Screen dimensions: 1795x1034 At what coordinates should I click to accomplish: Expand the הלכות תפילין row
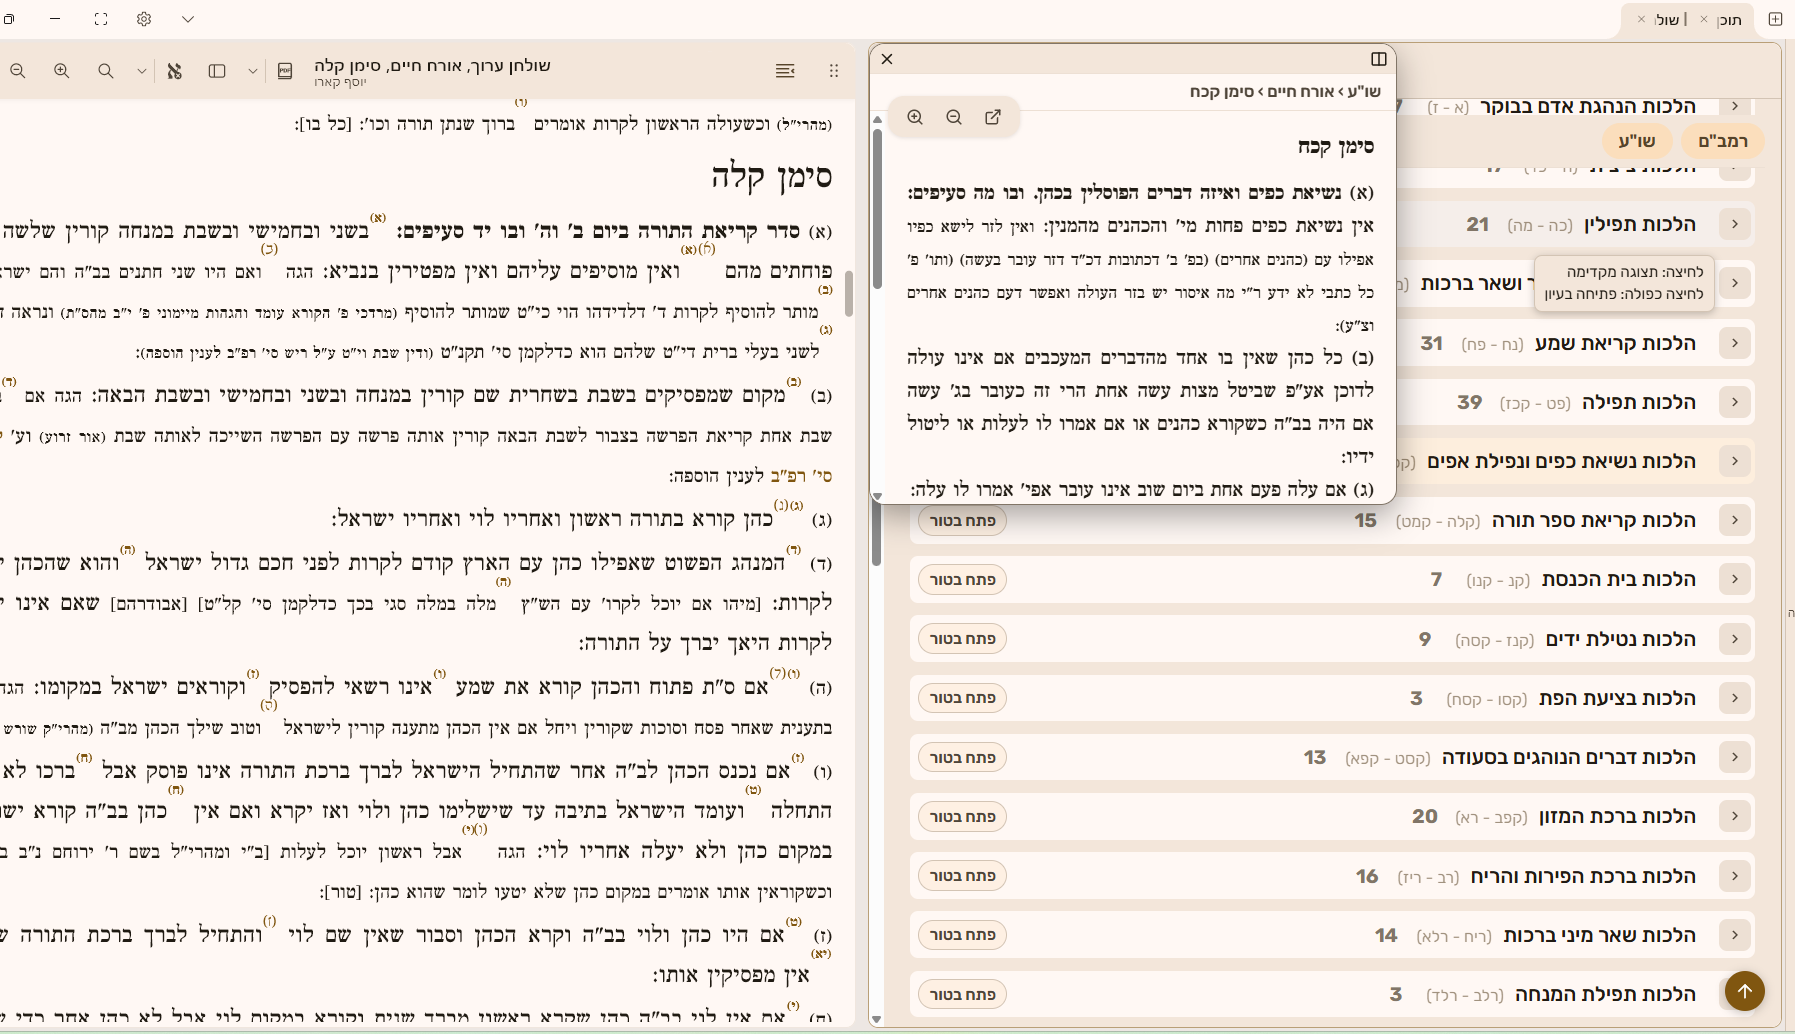point(1735,224)
